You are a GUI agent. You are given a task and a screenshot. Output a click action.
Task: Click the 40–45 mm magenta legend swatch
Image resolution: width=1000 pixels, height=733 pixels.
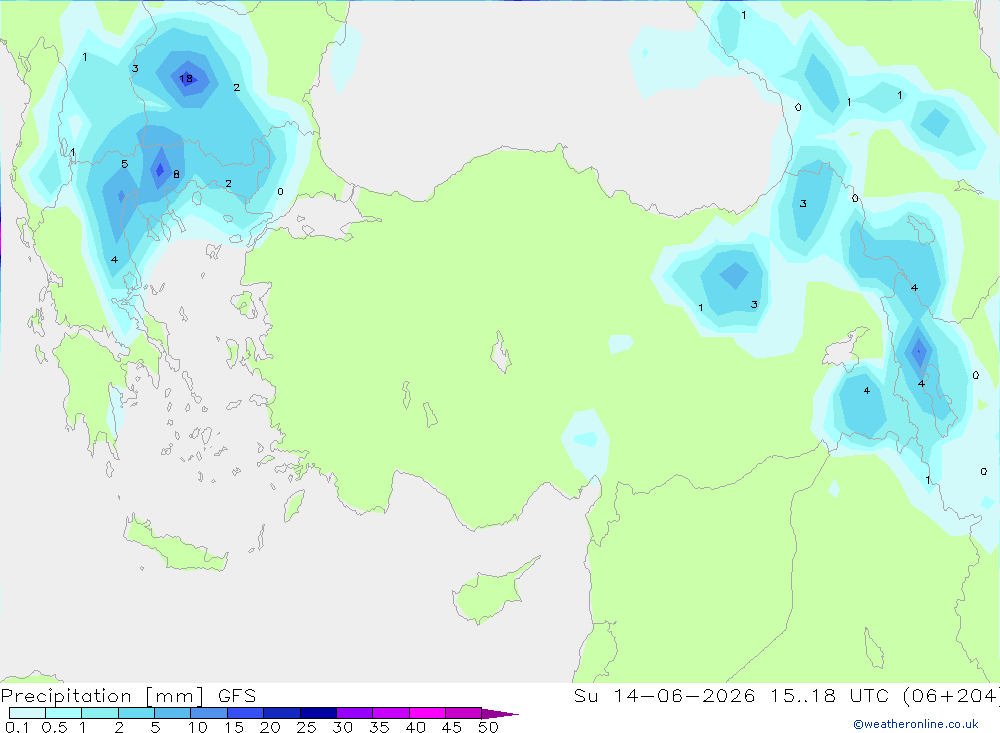pos(427,713)
